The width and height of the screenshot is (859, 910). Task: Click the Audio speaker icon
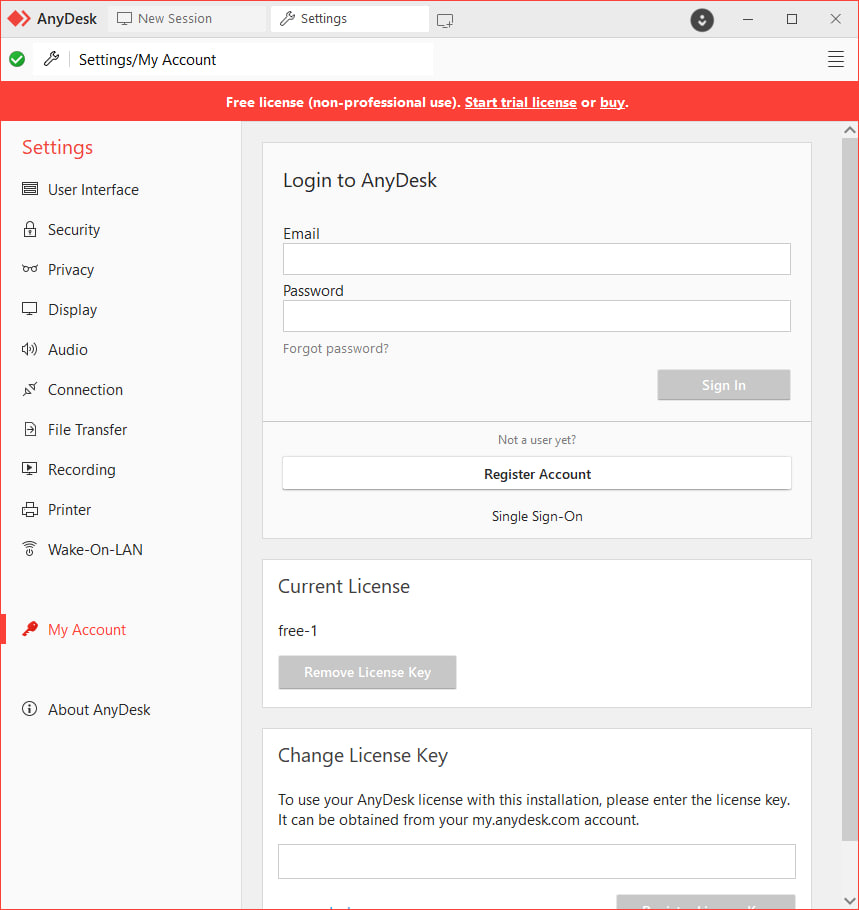coord(30,349)
